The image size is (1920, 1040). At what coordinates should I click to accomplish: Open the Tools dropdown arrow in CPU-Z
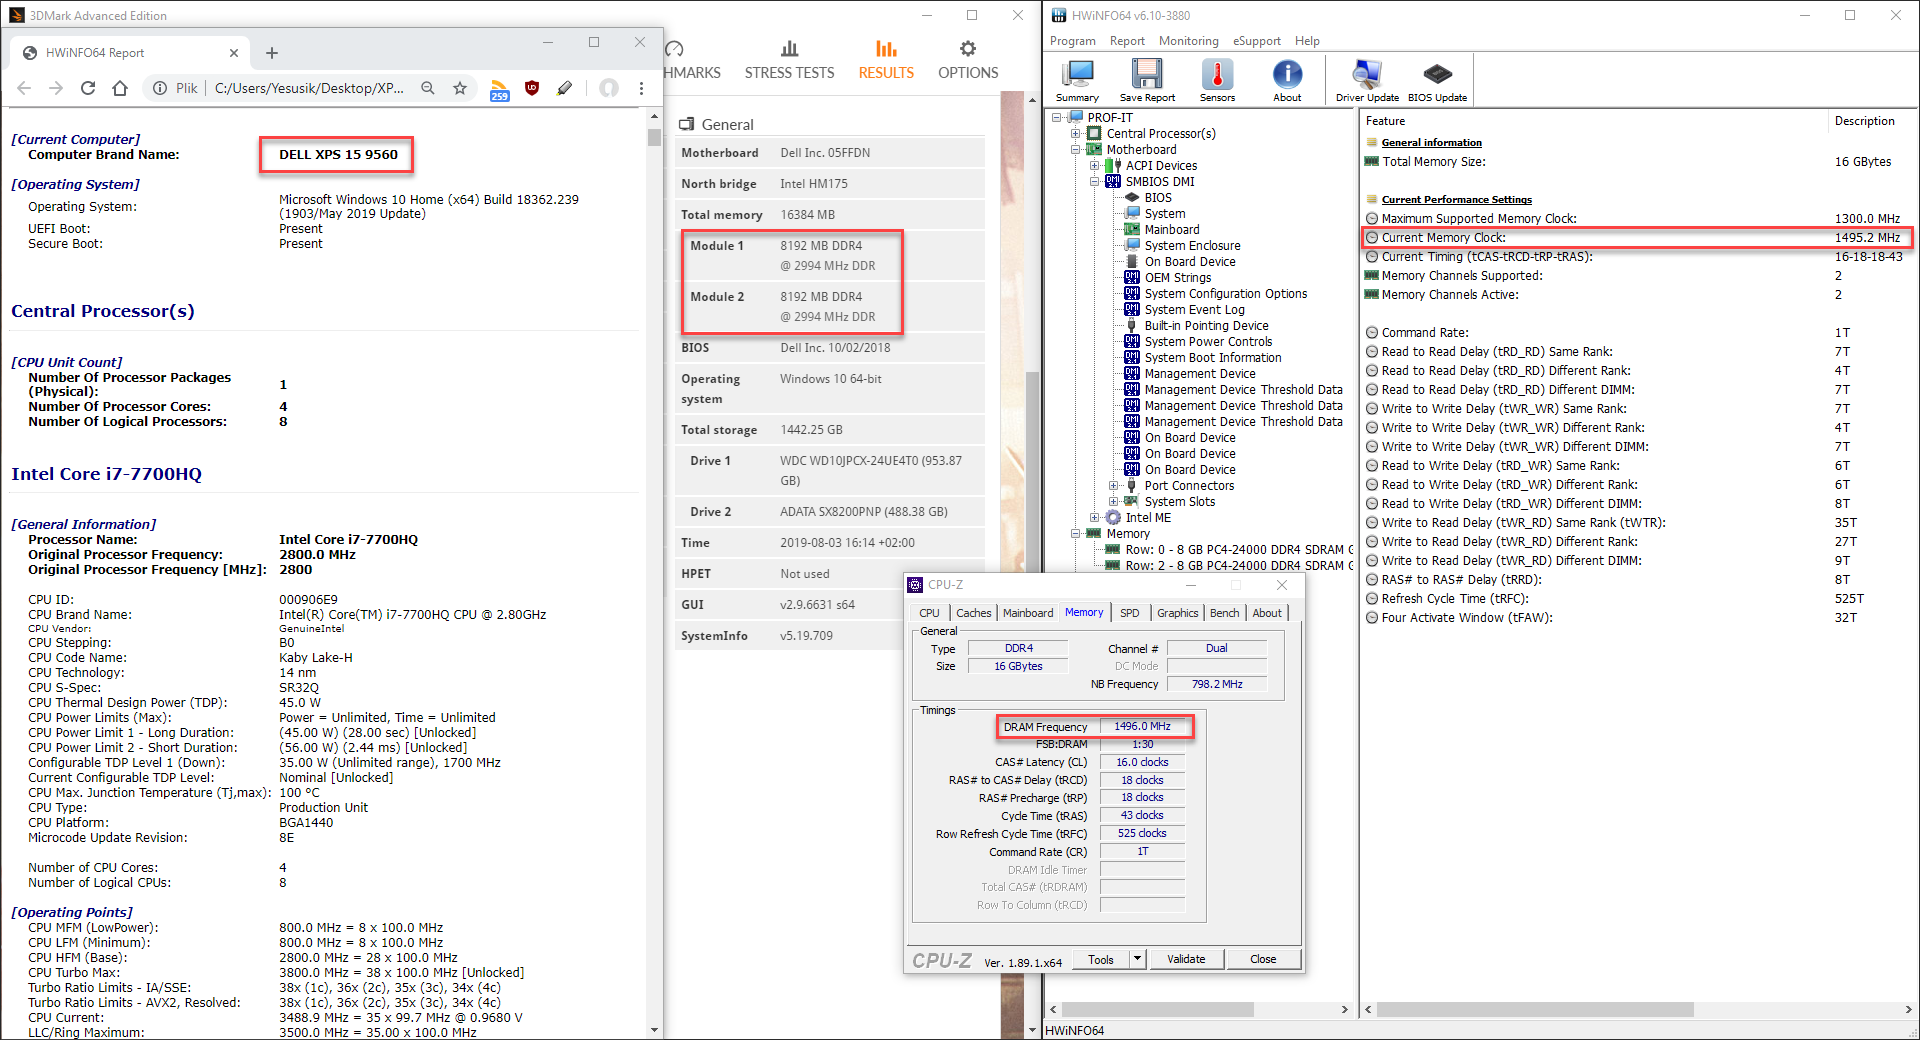(1137, 959)
